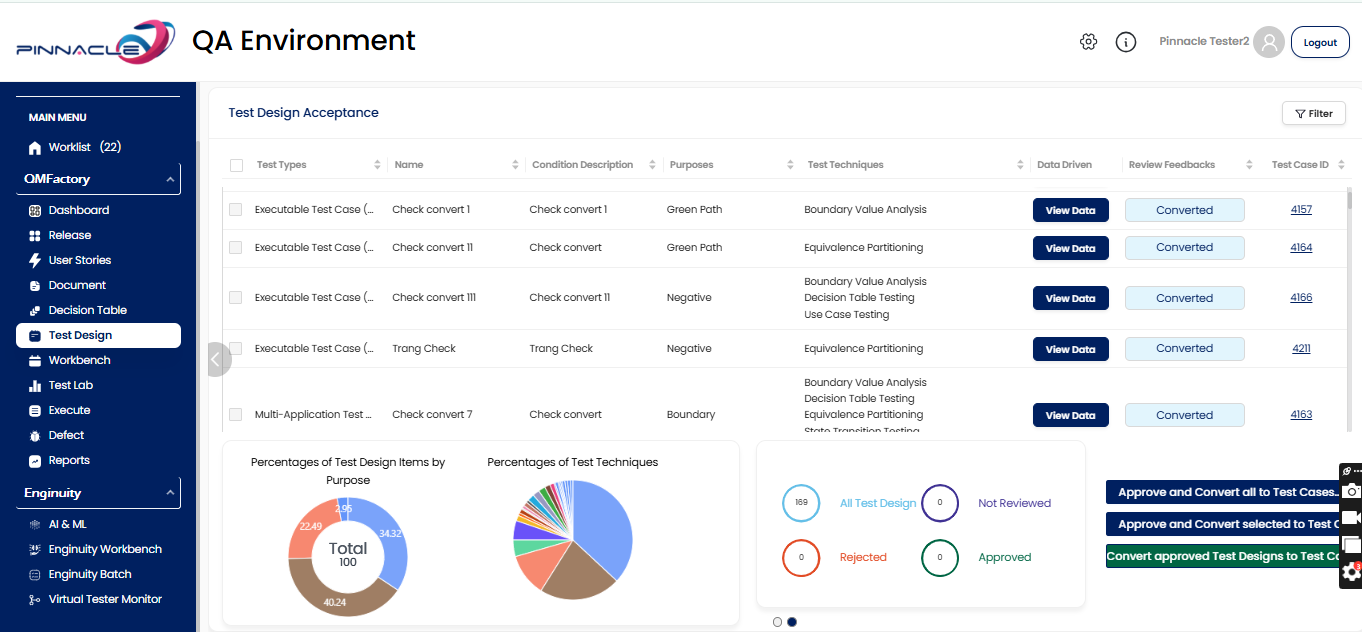
Task: Sort by the Test Types column arrows
Action: click(x=377, y=165)
